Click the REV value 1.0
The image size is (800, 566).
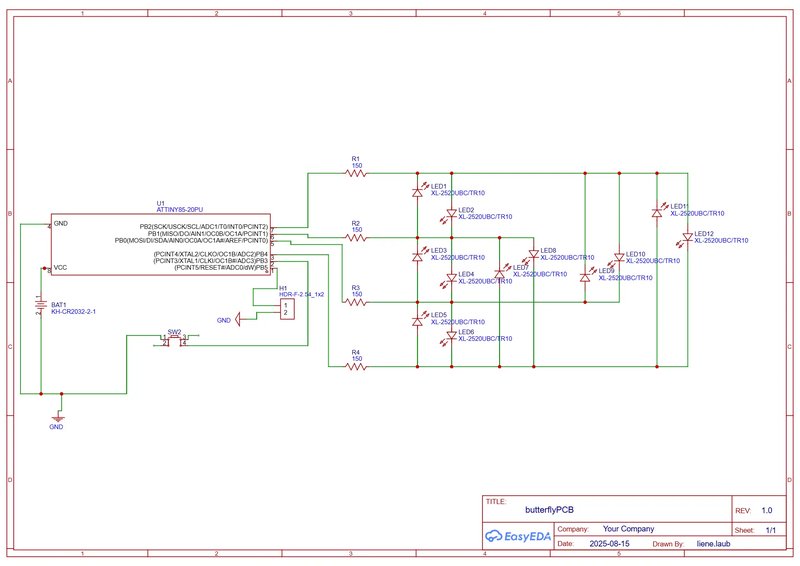(767, 510)
